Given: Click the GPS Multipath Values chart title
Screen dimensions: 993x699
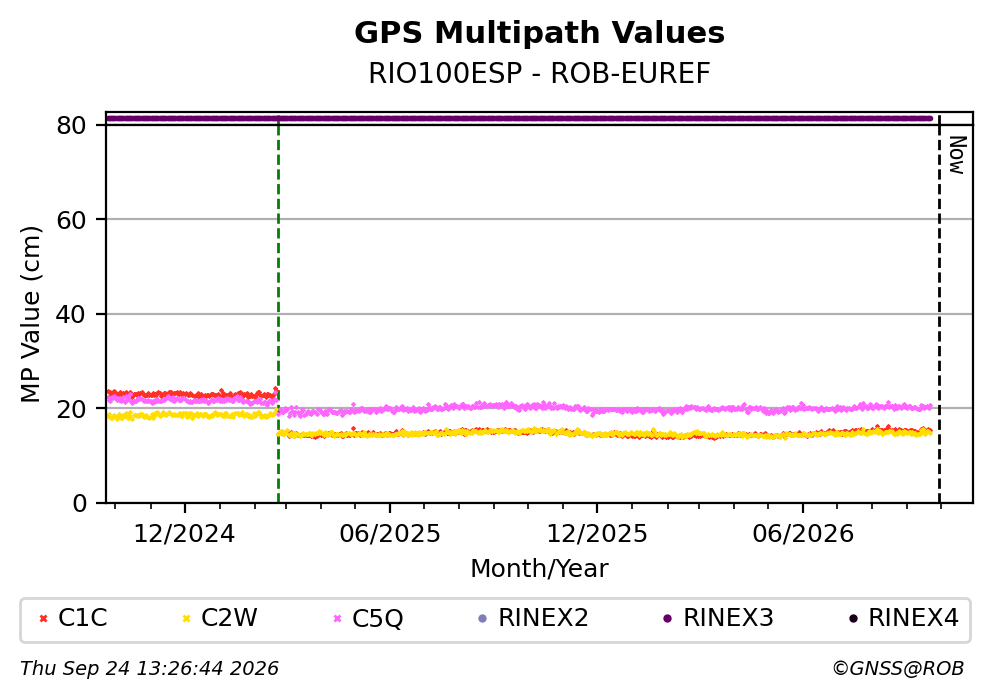Looking at the screenshot, I should click(540, 32).
